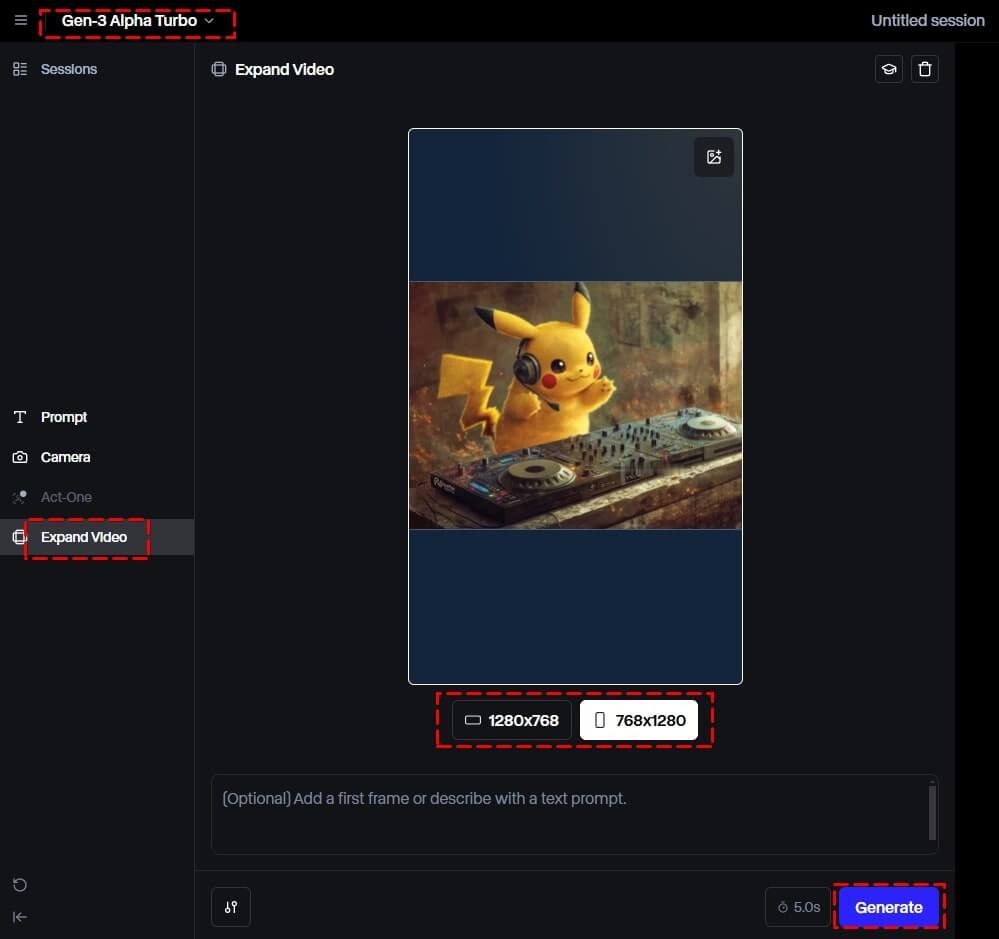Open the hamburger menu icon
This screenshot has width=999, height=939.
point(21,21)
